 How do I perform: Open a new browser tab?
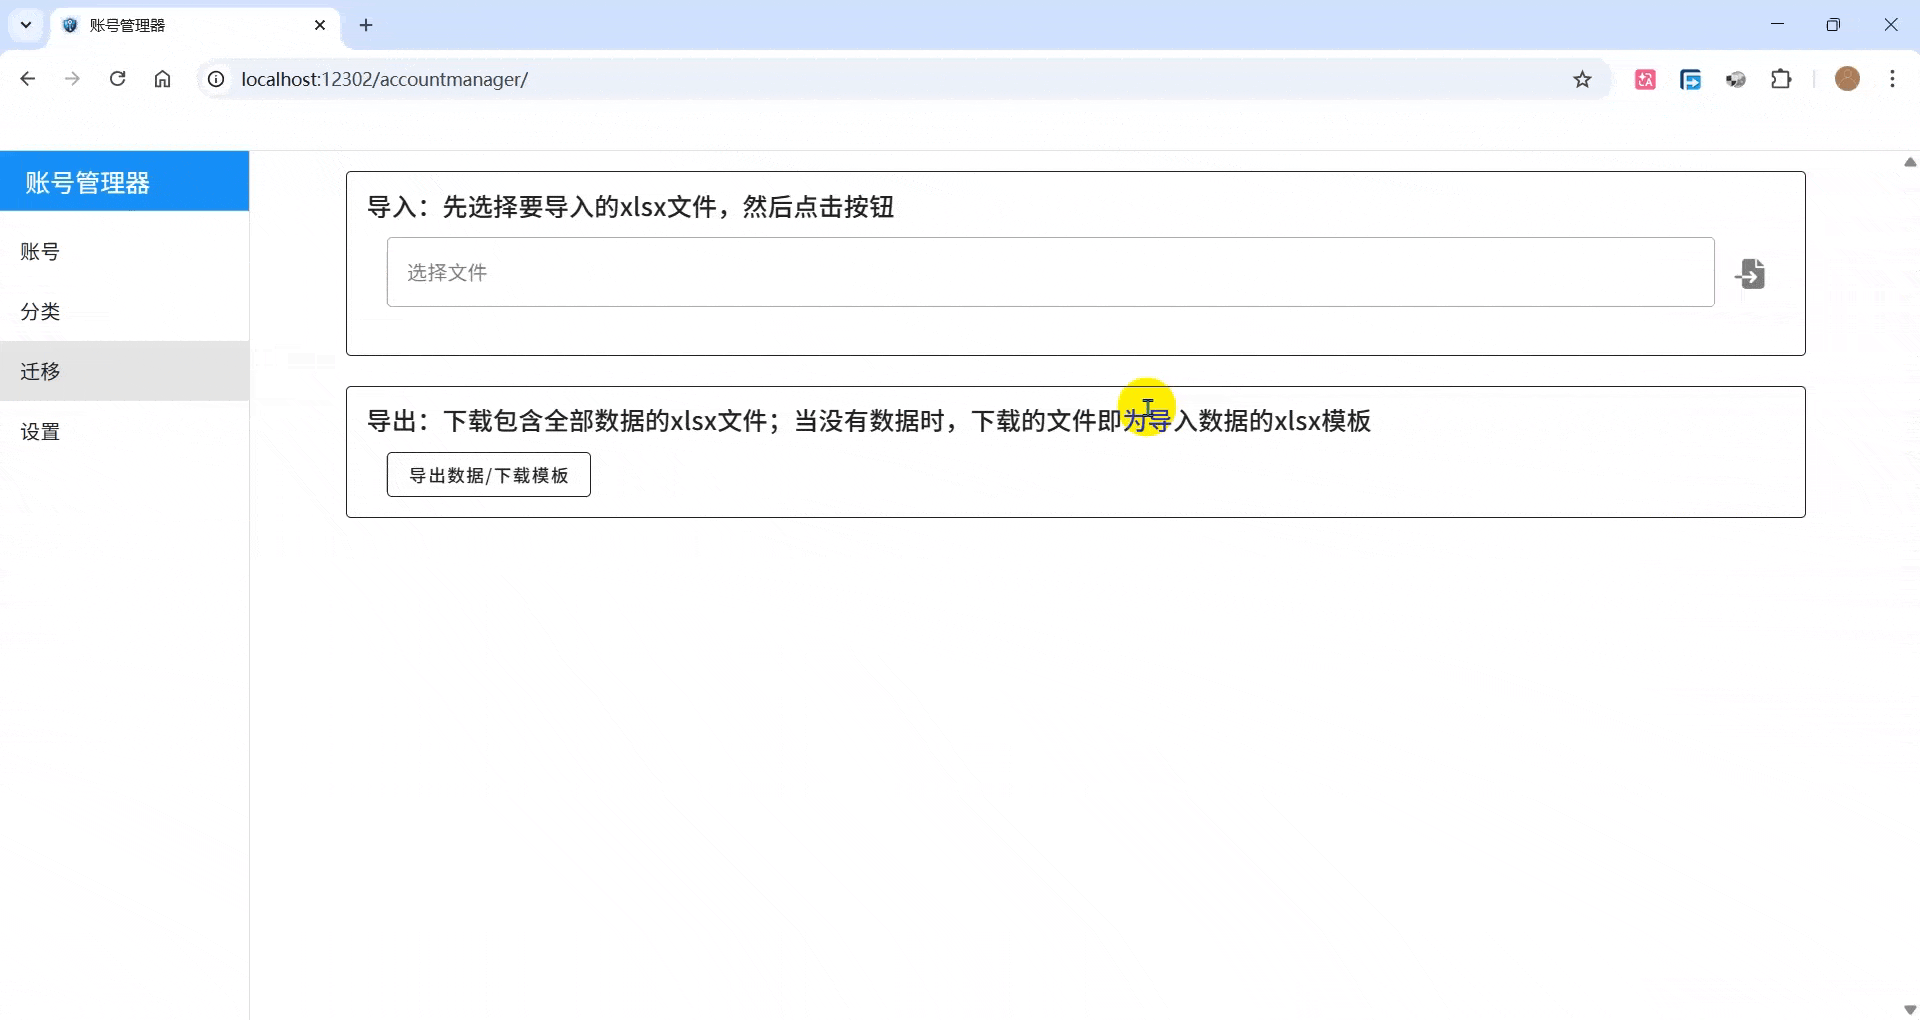point(365,25)
